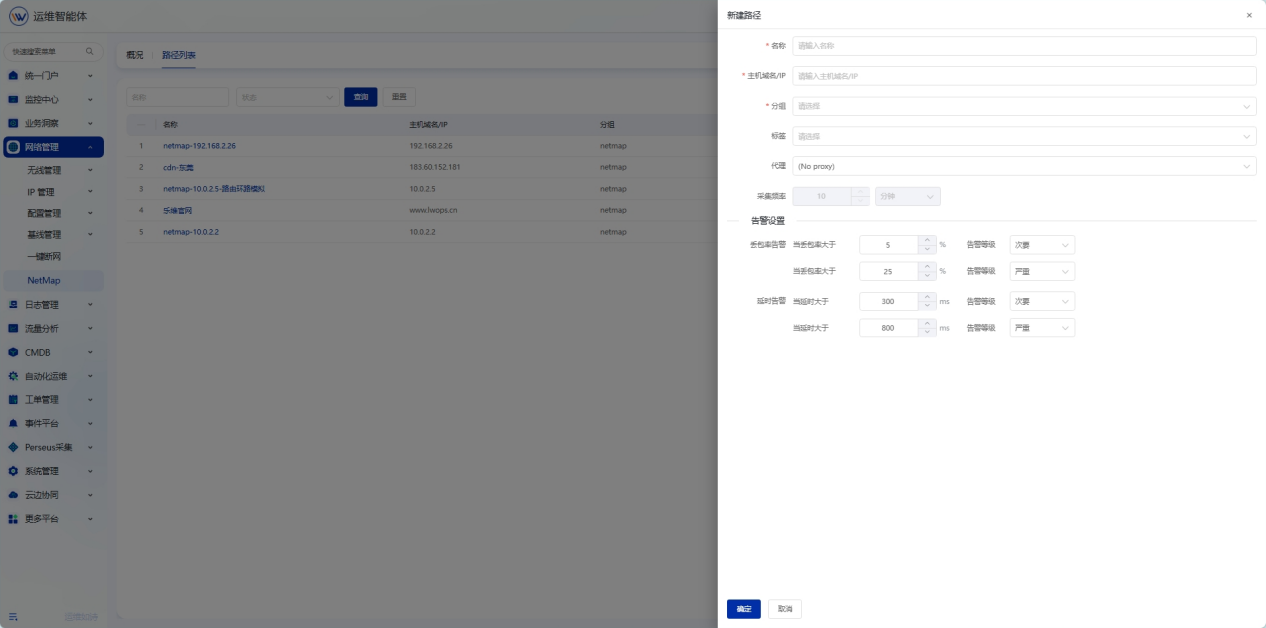Open the 一键断网 menu item
This screenshot has width=1266, height=628.
44,257
